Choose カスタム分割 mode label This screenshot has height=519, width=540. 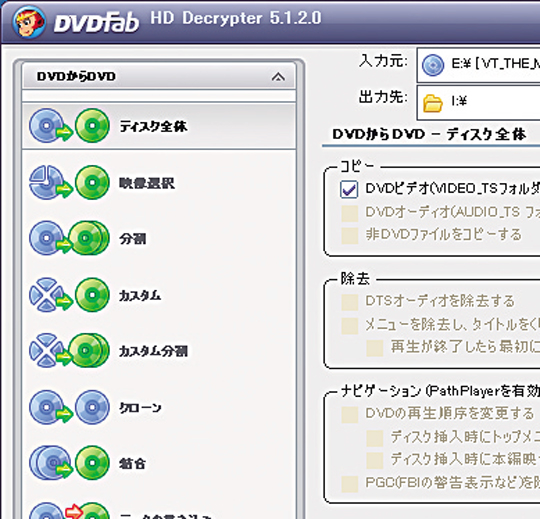pos(153,351)
